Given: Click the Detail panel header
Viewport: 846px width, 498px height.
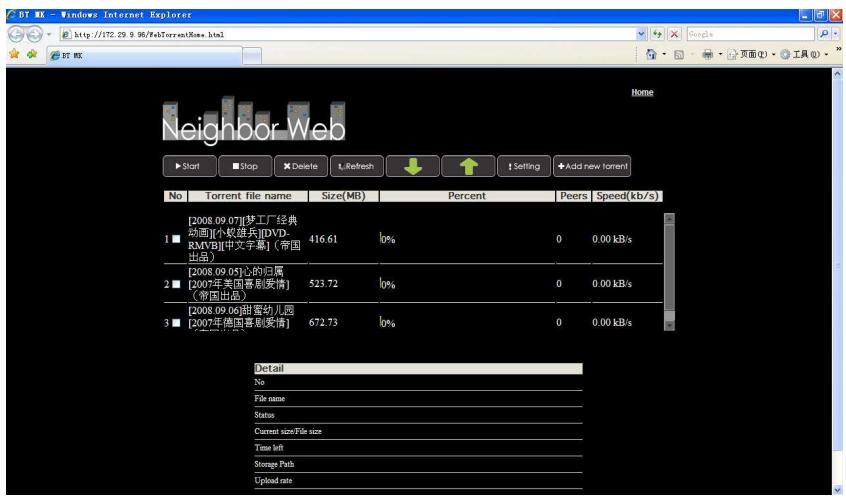Looking at the screenshot, I should 418,369.
